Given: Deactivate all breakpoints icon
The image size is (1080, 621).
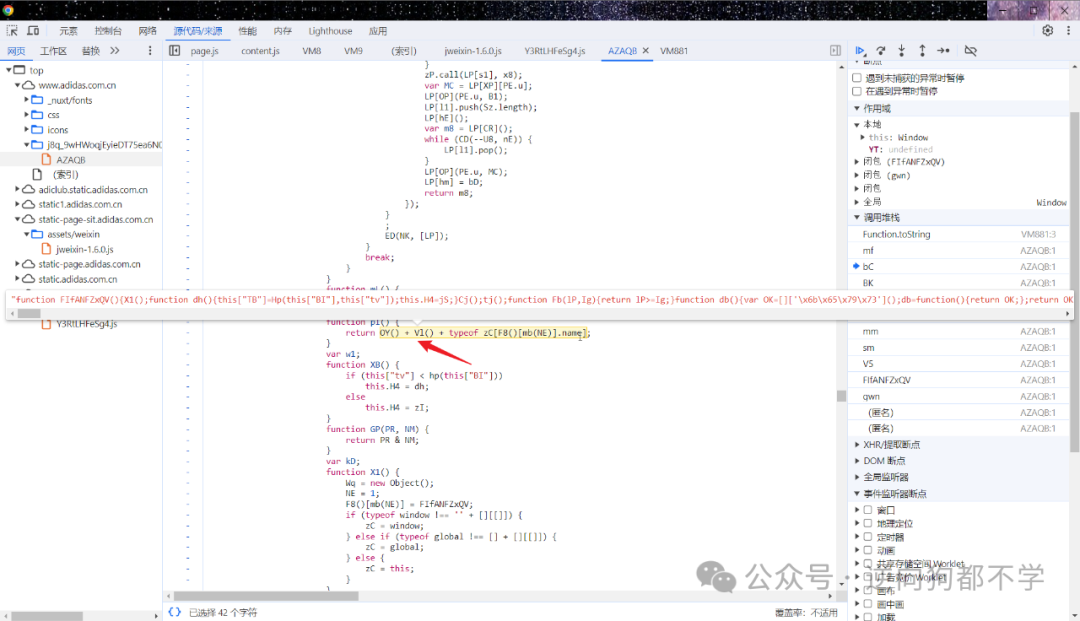Looking at the screenshot, I should (970, 51).
